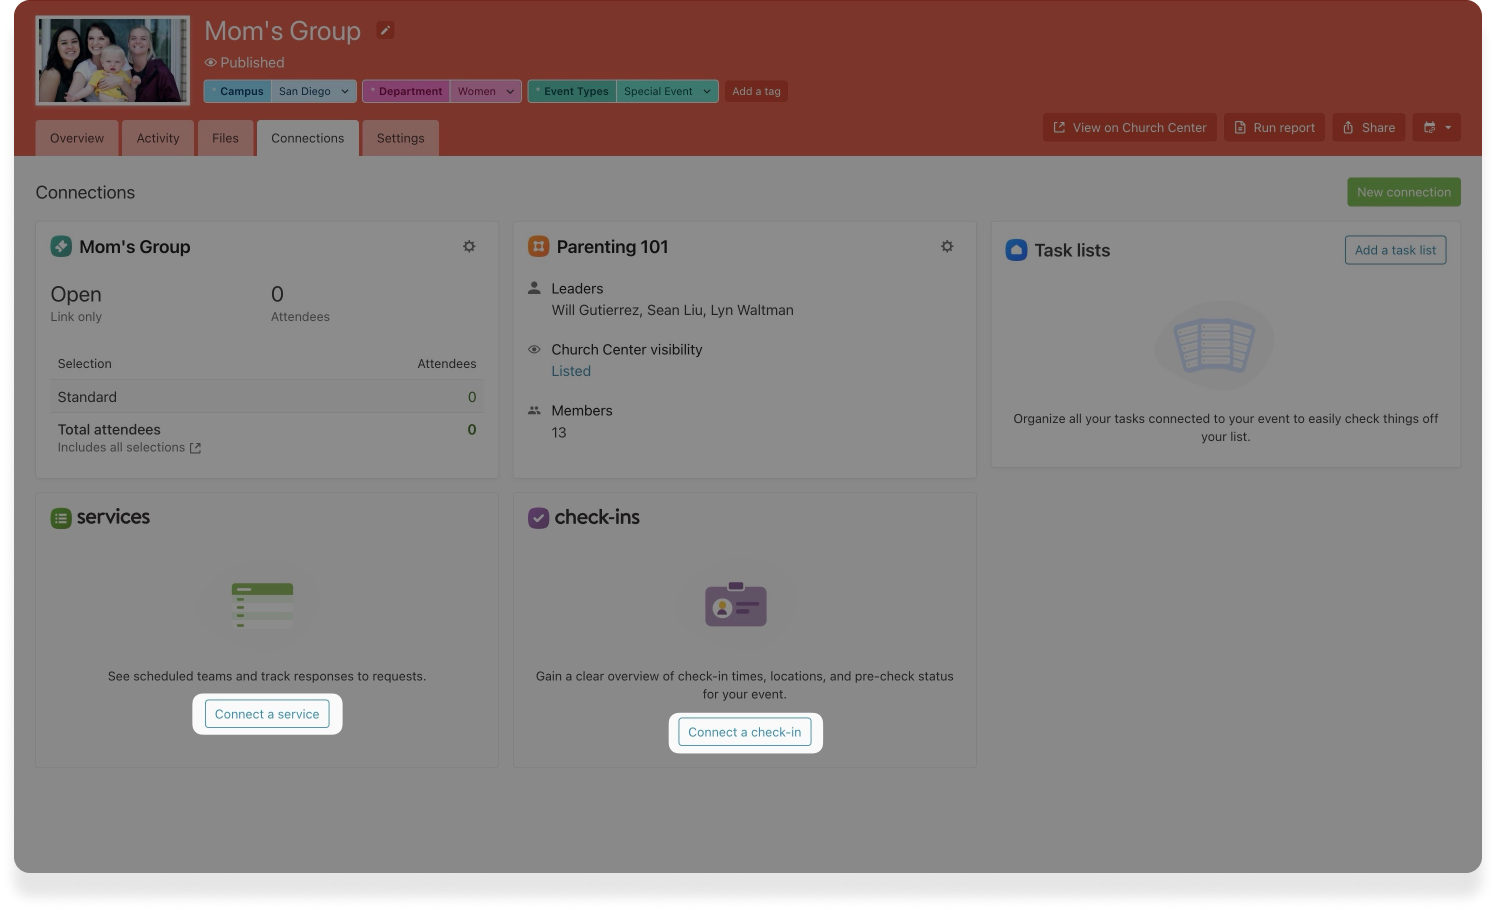The image size is (1496, 911).
Task: Open the gear settings on Parenting 101 card
Action: pos(947,247)
